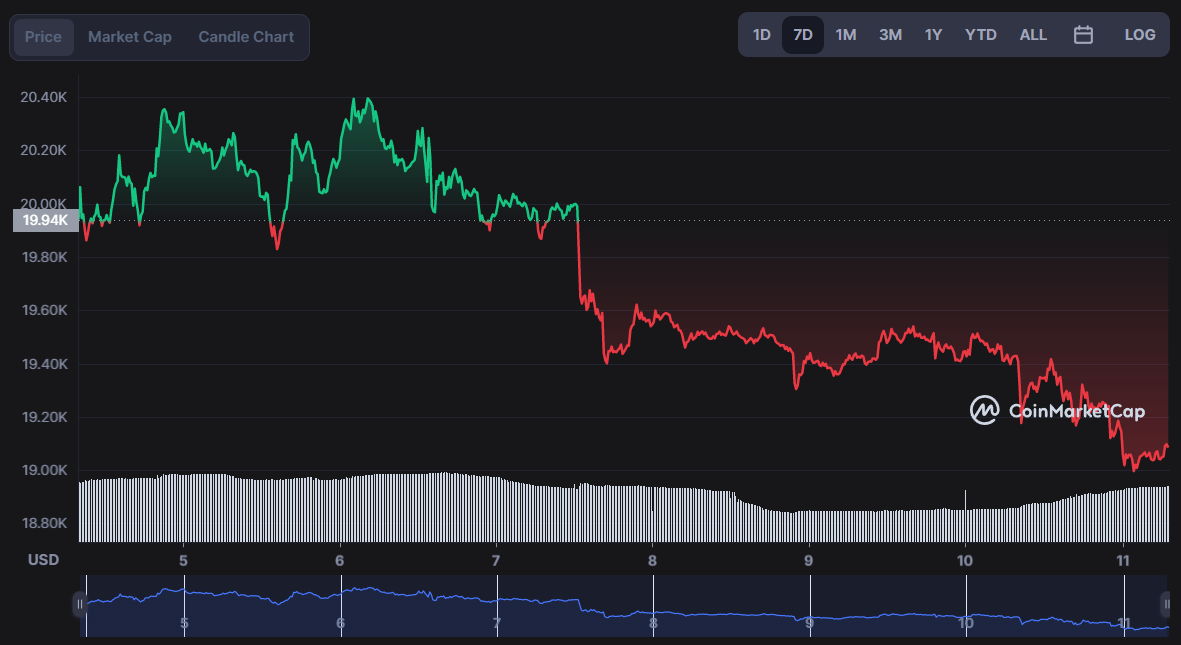
Task: Open the Candle Chart view
Action: [246, 37]
